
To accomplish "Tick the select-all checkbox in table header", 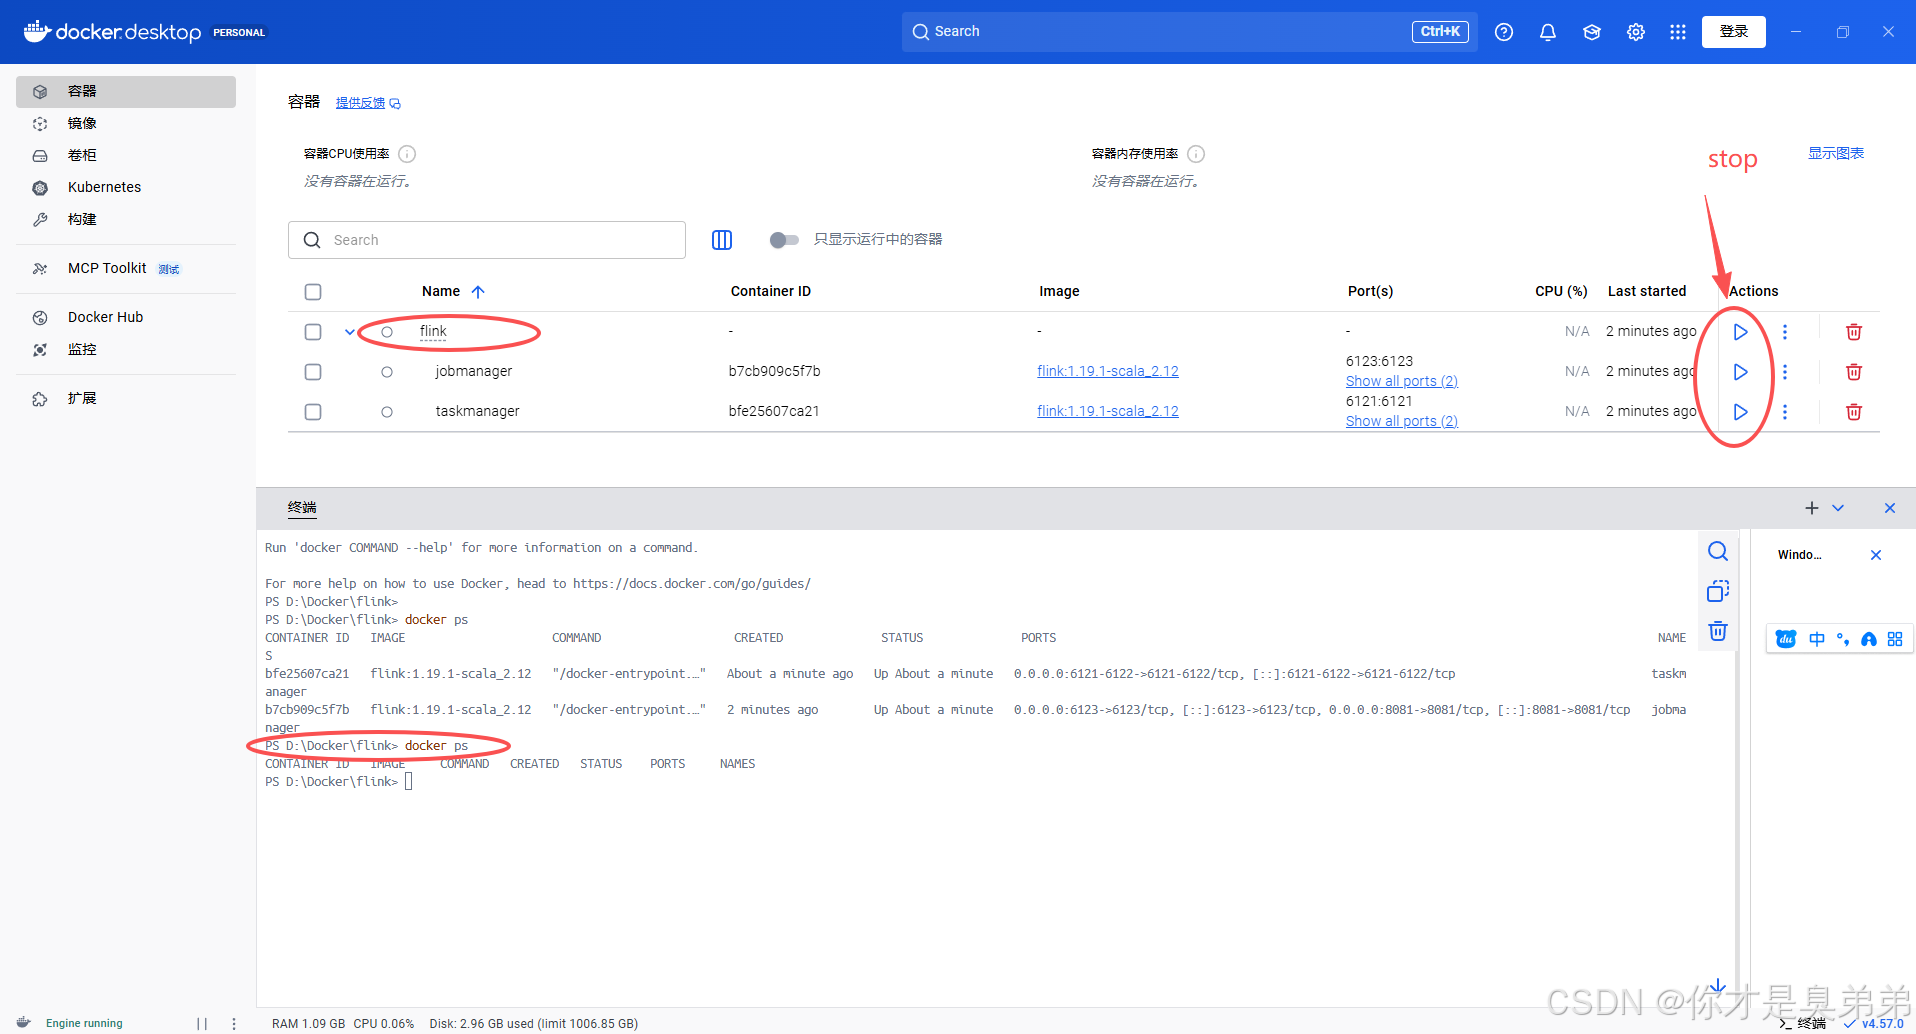I will pos(313,292).
